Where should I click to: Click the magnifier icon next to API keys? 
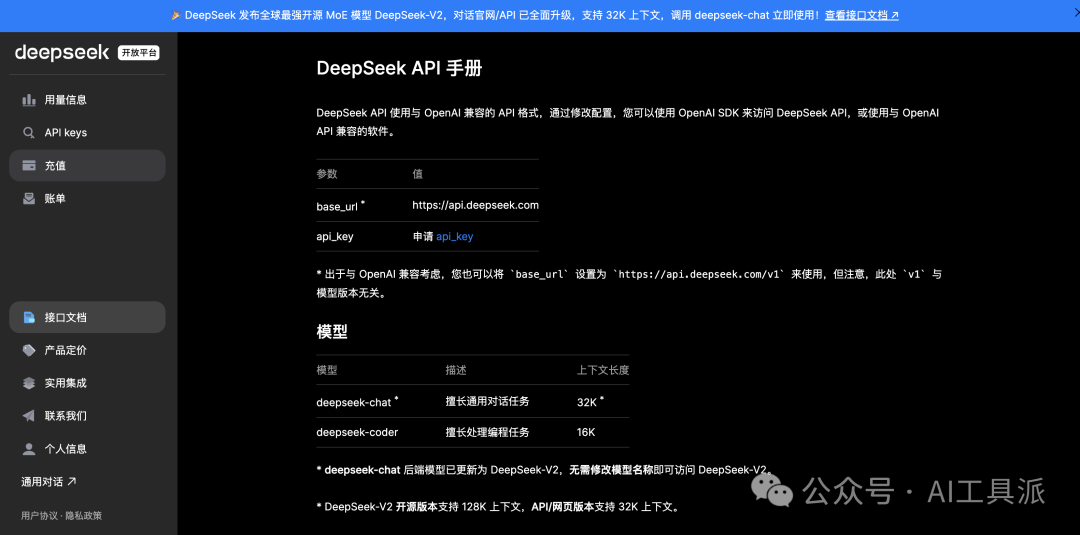point(29,133)
